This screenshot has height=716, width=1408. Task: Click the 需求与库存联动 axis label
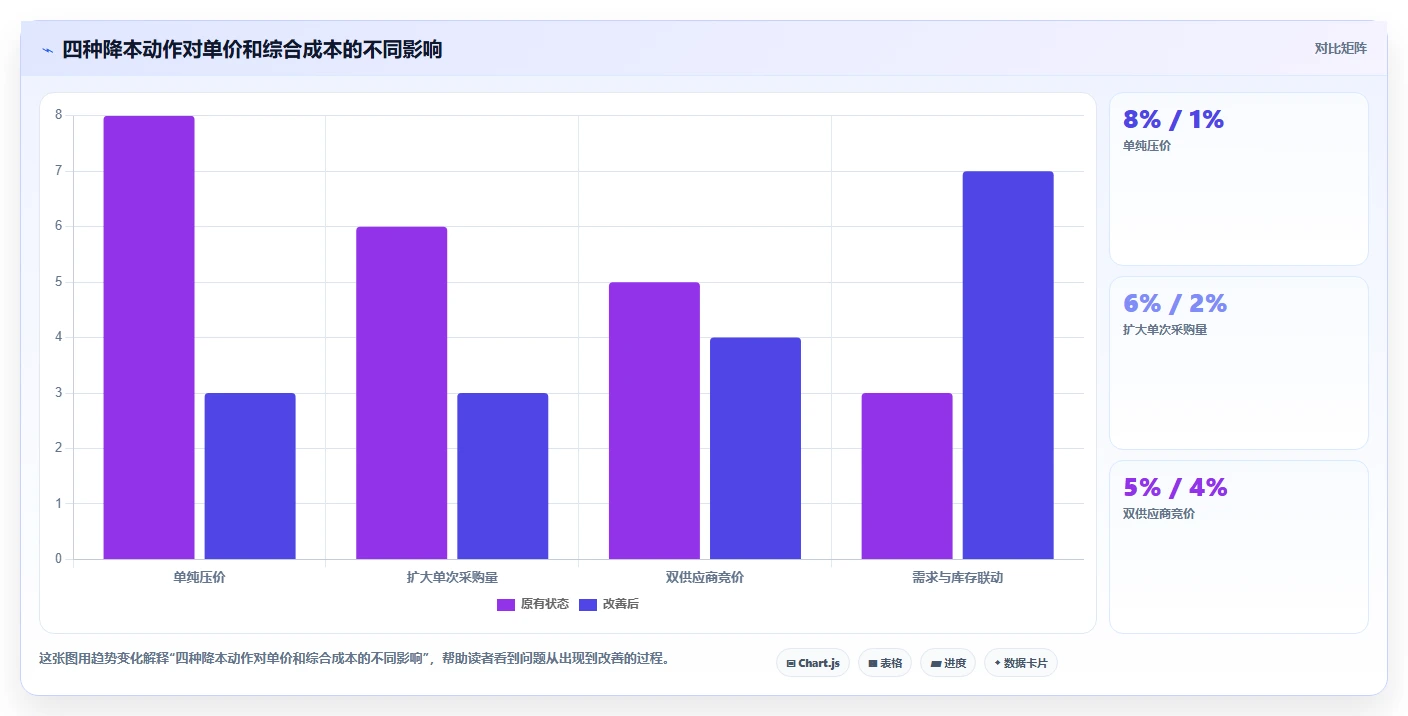[x=957, y=577]
